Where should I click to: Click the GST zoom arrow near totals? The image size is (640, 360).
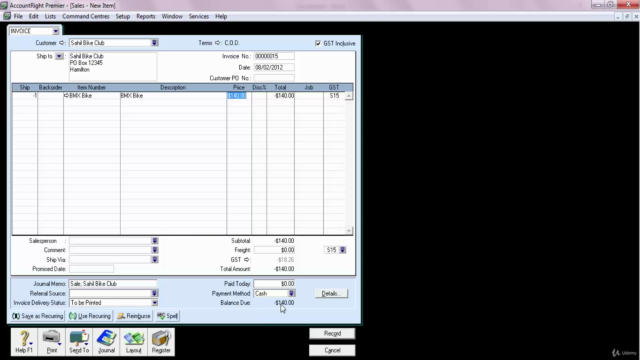coord(247,260)
